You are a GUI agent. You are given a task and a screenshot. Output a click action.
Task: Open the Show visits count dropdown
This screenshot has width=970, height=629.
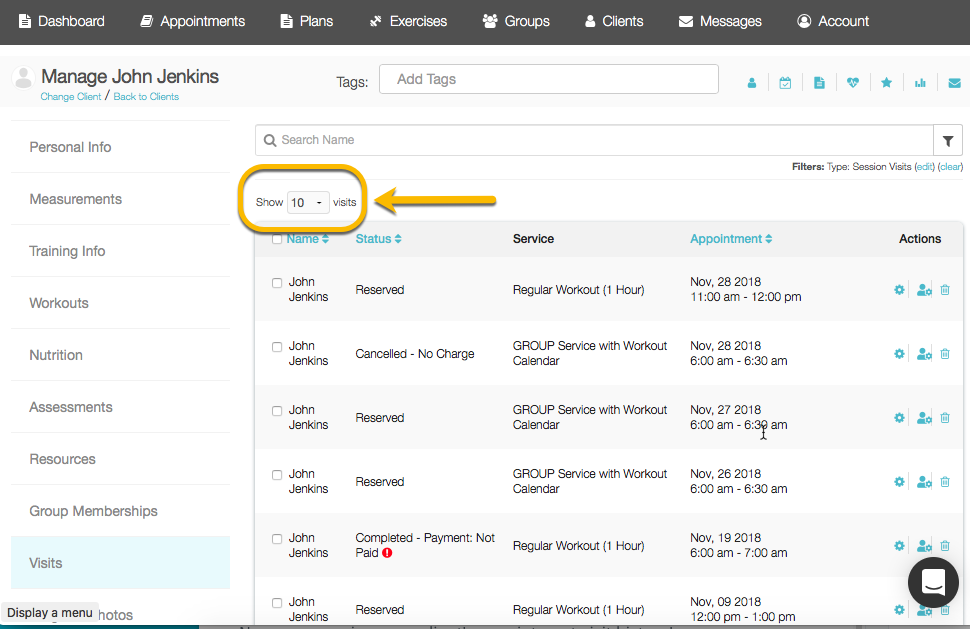pos(307,201)
